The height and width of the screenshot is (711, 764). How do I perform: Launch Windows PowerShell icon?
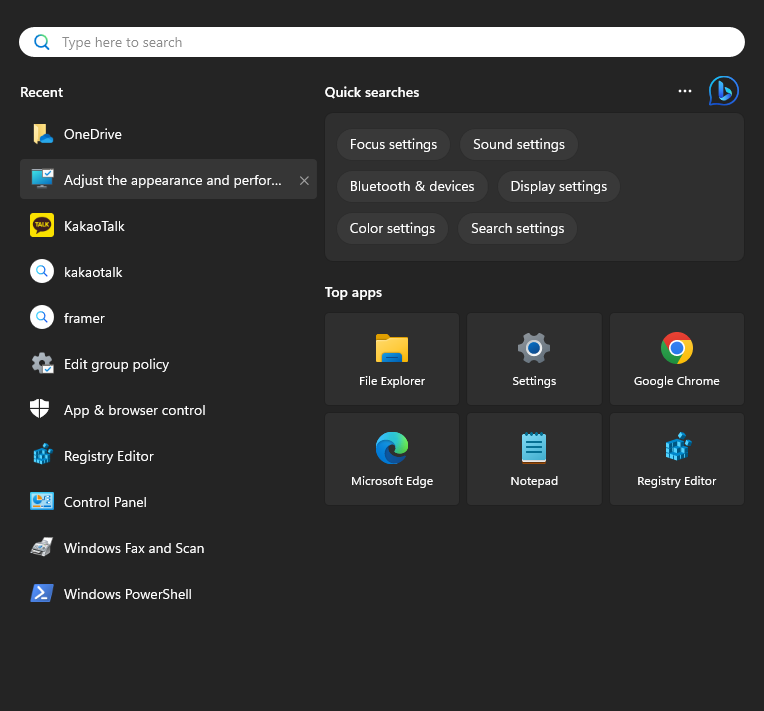pos(42,593)
